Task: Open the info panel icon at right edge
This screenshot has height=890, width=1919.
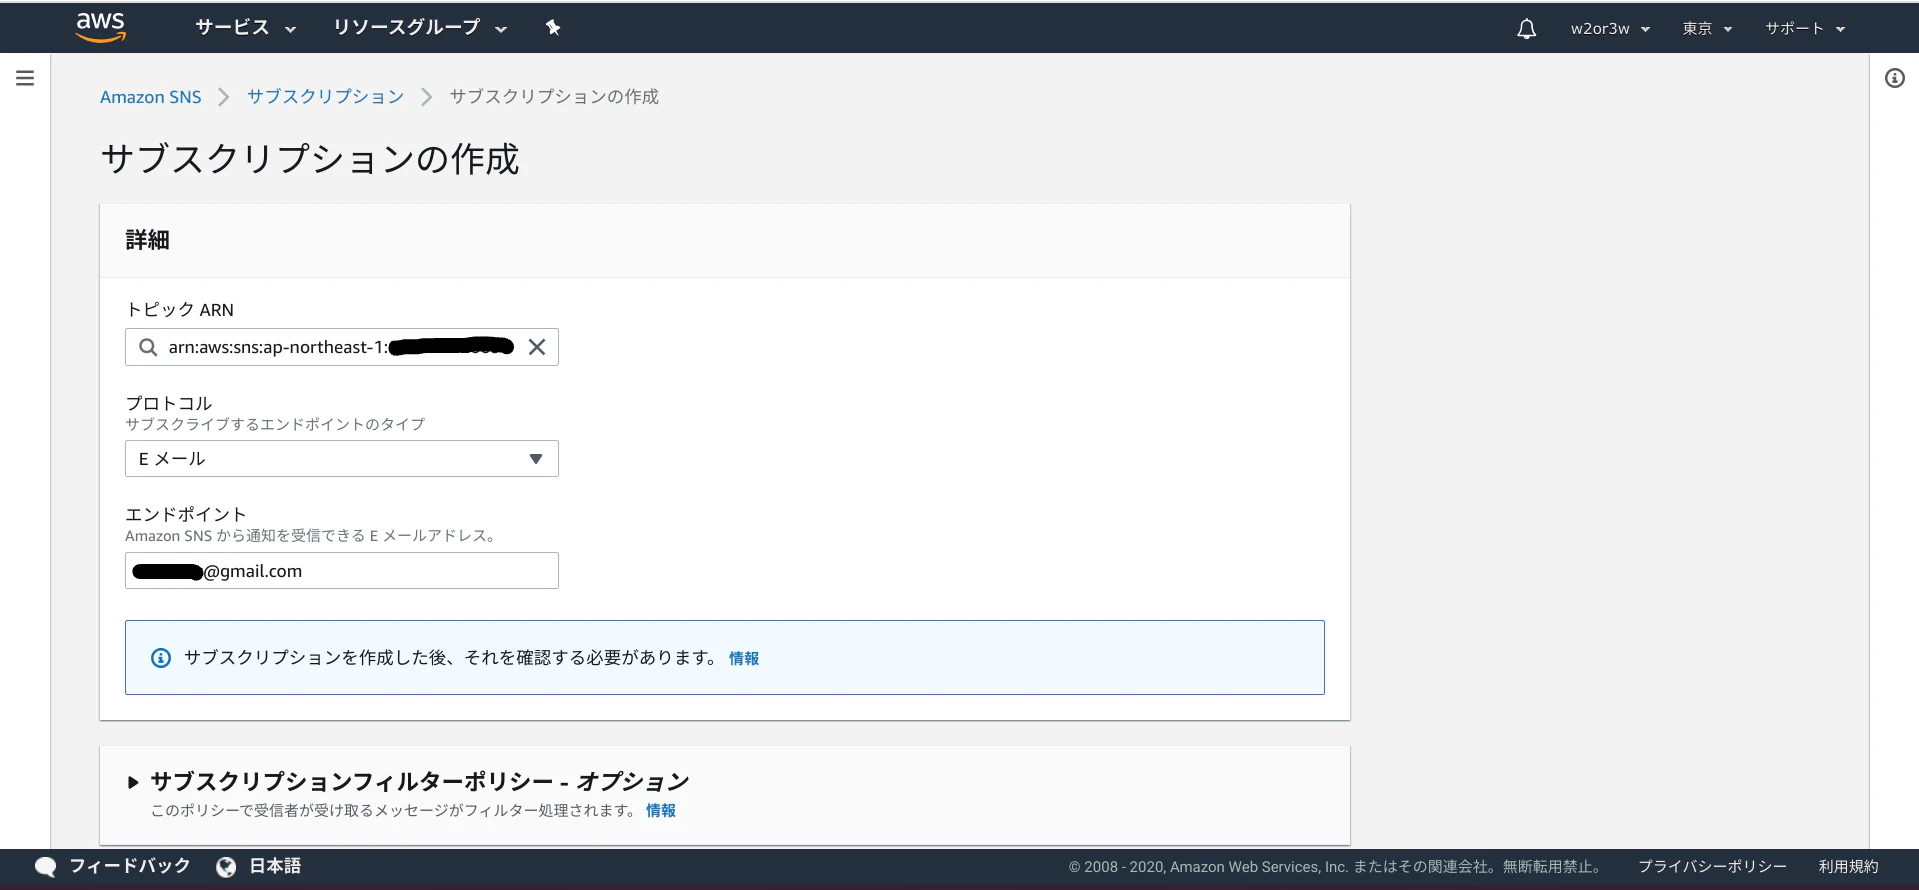Action: [x=1894, y=78]
